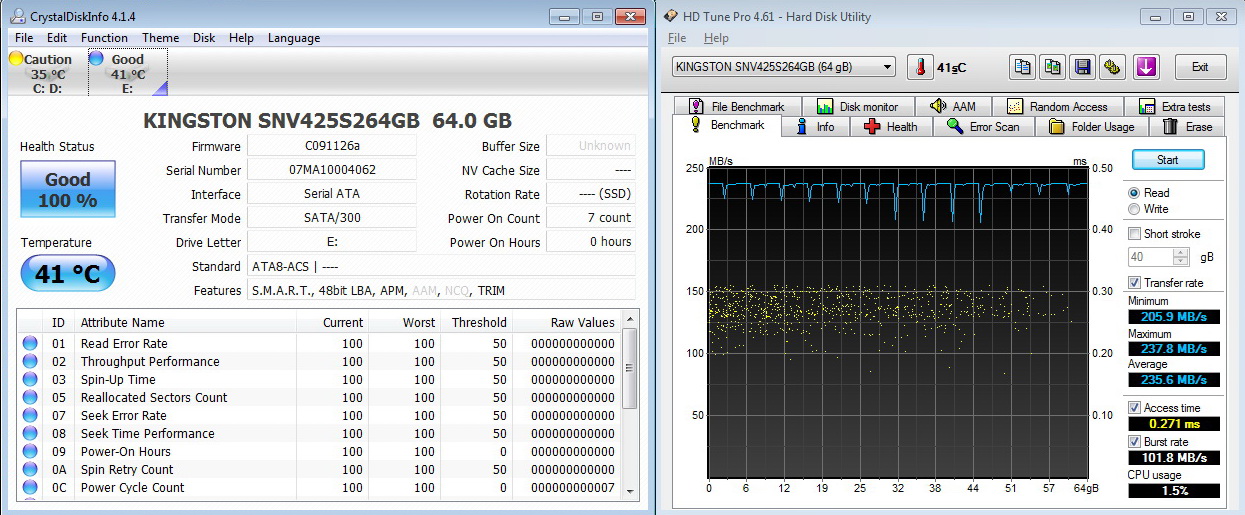Click the short stroke value field showing 40

coord(1151,257)
